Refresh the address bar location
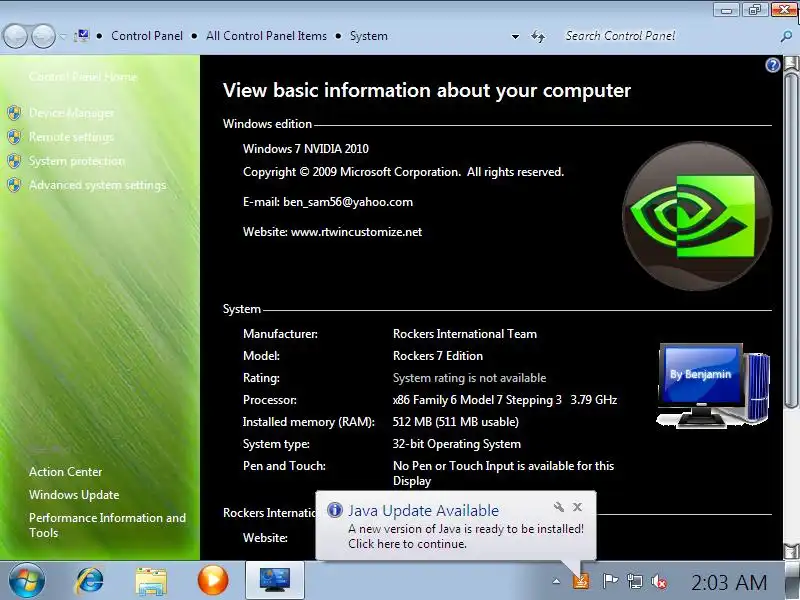This screenshot has width=800, height=600. [538, 36]
